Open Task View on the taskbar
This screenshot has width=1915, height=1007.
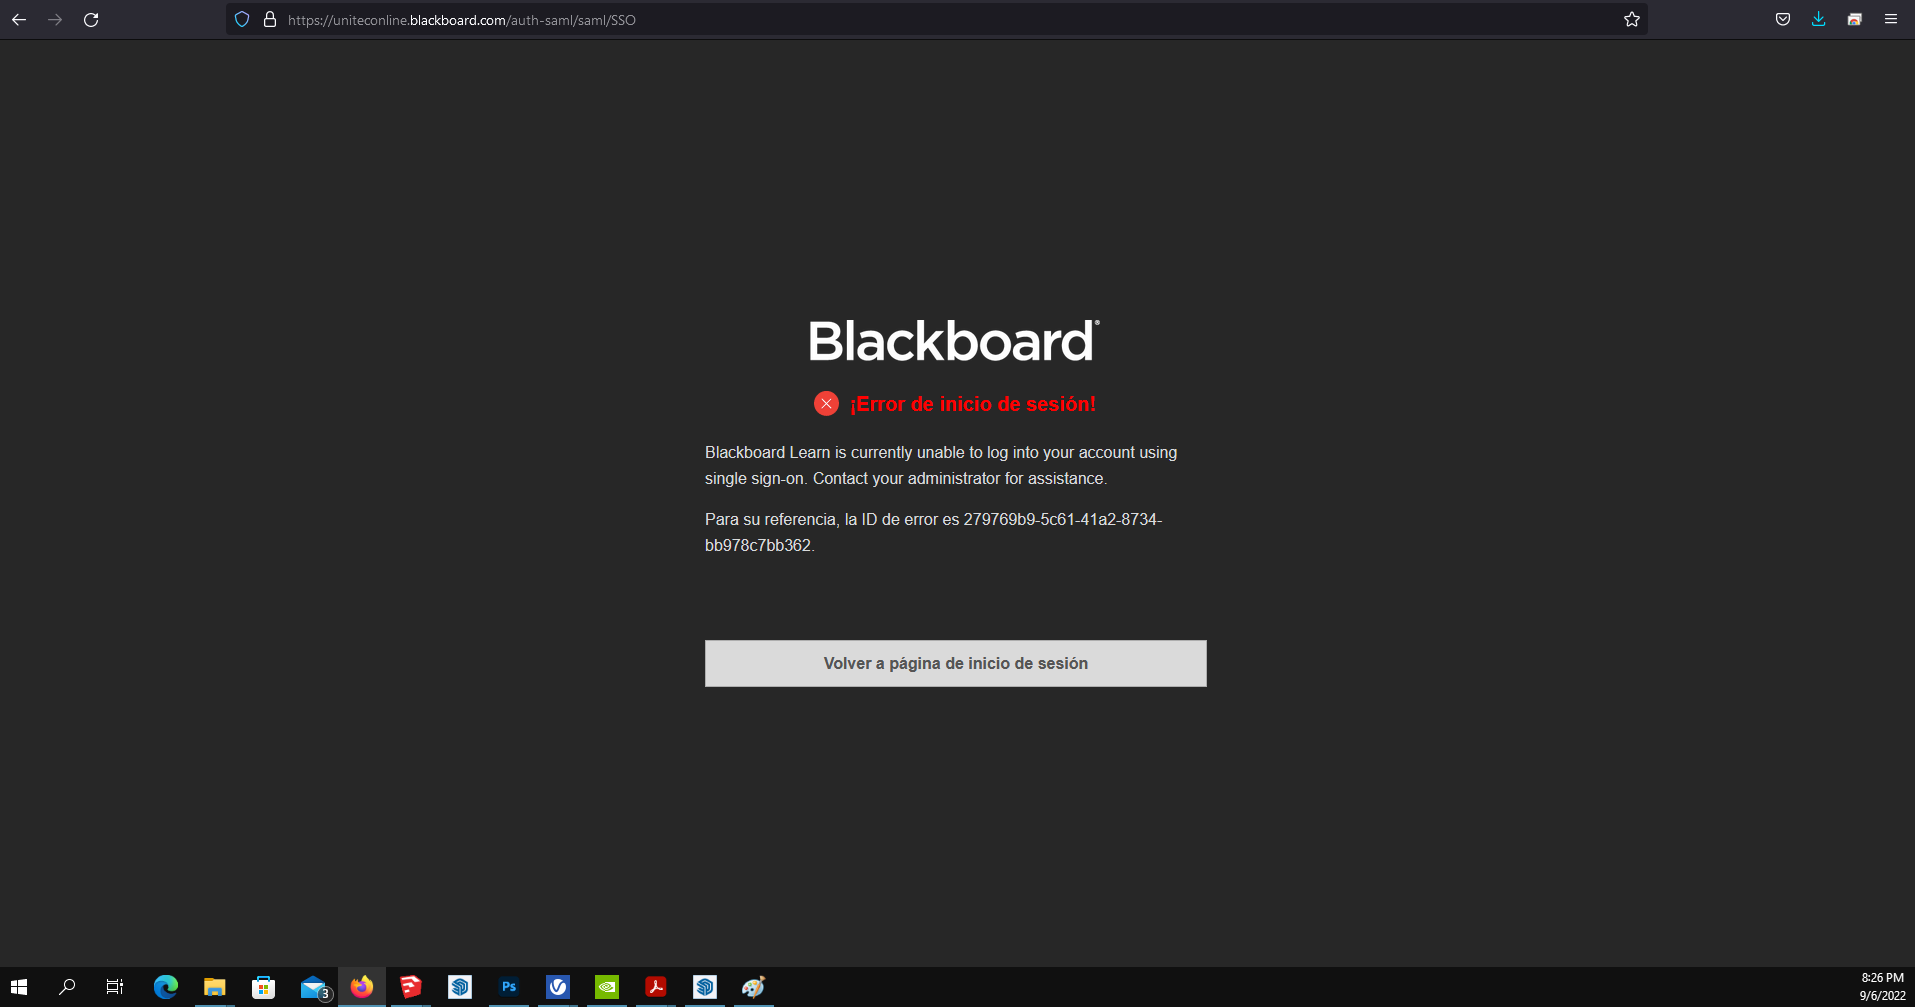click(115, 987)
